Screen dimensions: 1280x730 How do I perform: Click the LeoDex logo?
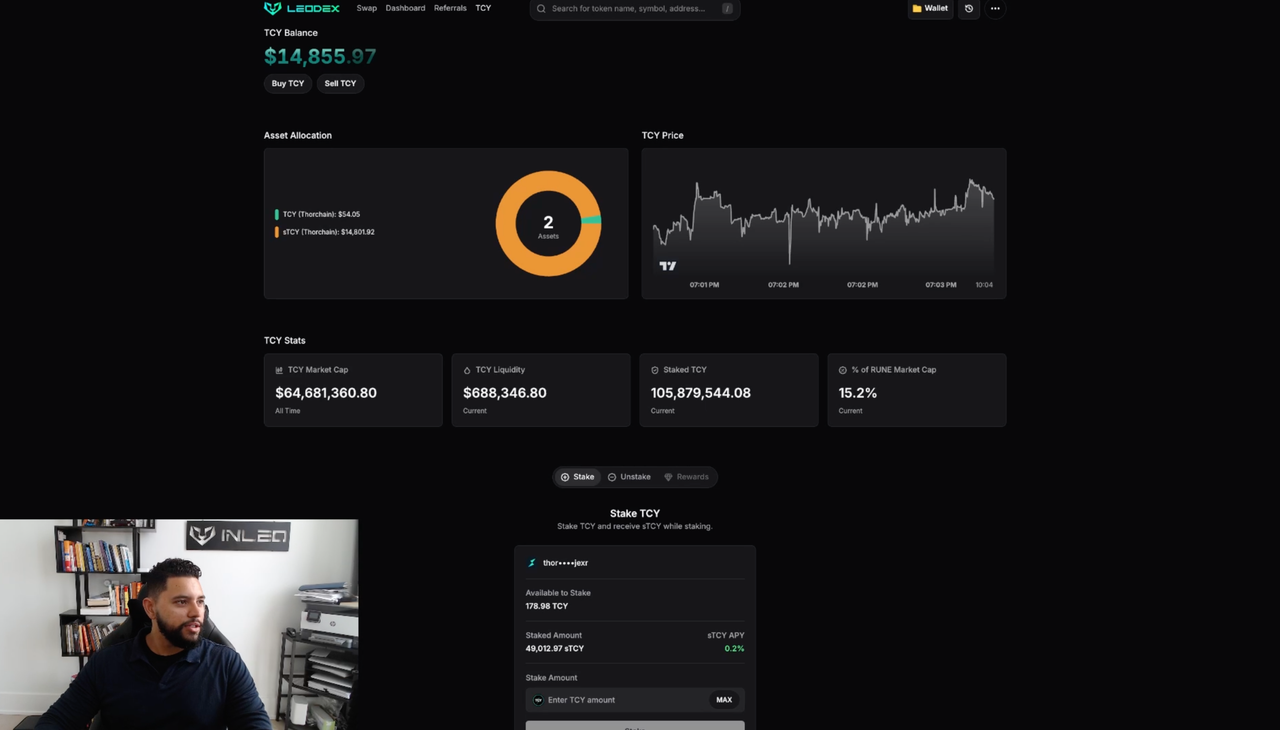tap(302, 8)
